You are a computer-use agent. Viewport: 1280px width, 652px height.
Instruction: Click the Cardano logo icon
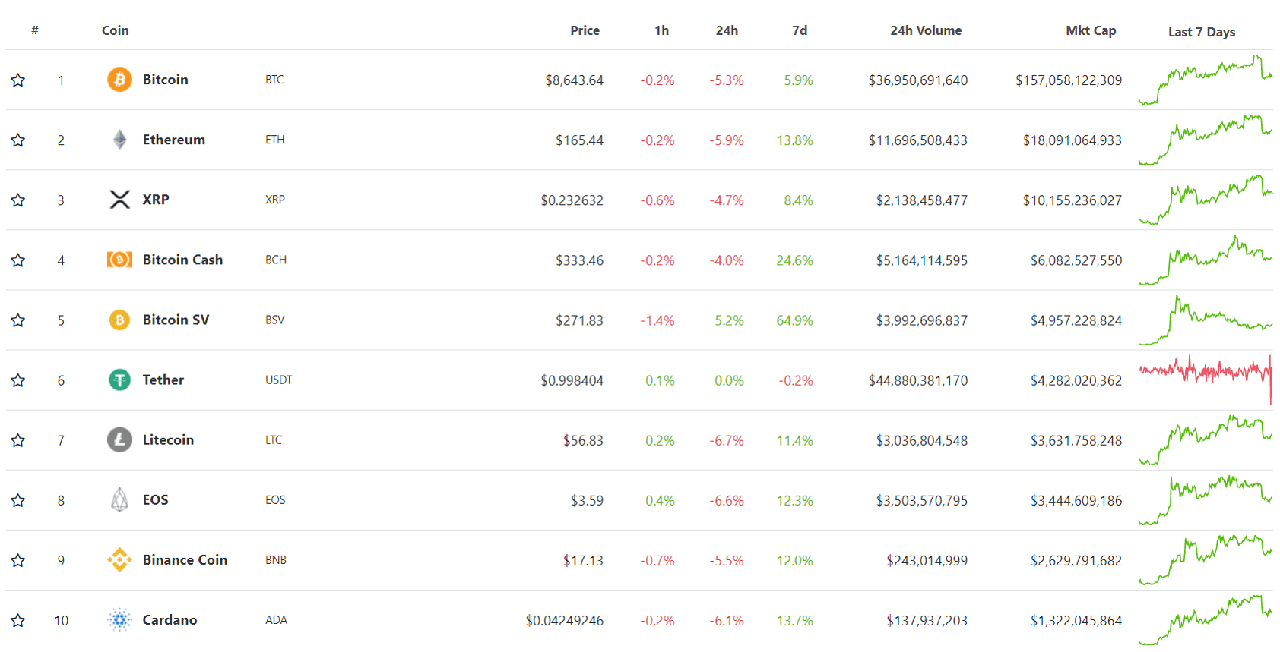pyautogui.click(x=119, y=620)
